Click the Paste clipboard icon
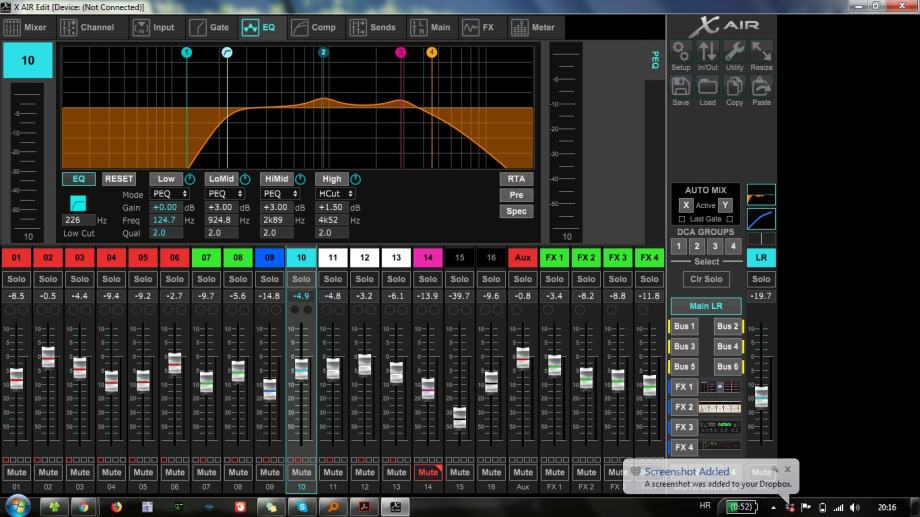 click(x=761, y=86)
